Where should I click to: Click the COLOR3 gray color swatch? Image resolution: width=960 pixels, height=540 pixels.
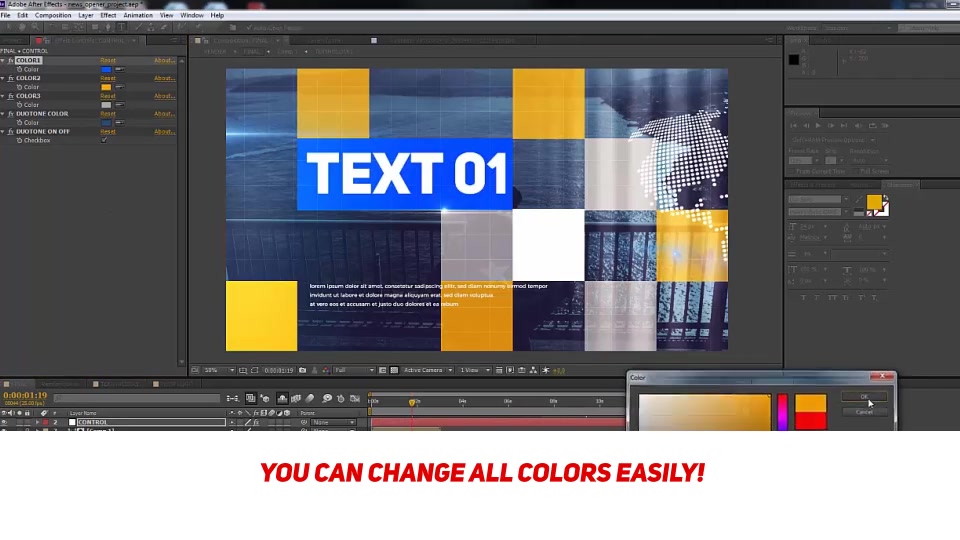tap(106, 105)
